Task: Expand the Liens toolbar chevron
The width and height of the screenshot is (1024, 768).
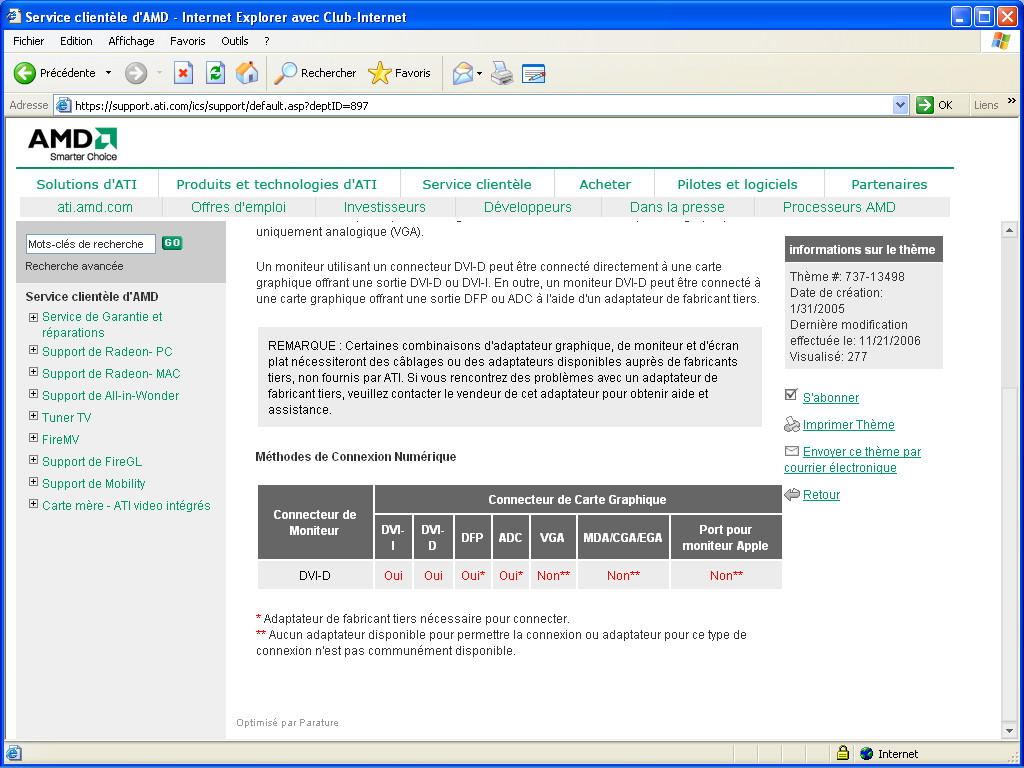Action: 1012,101
